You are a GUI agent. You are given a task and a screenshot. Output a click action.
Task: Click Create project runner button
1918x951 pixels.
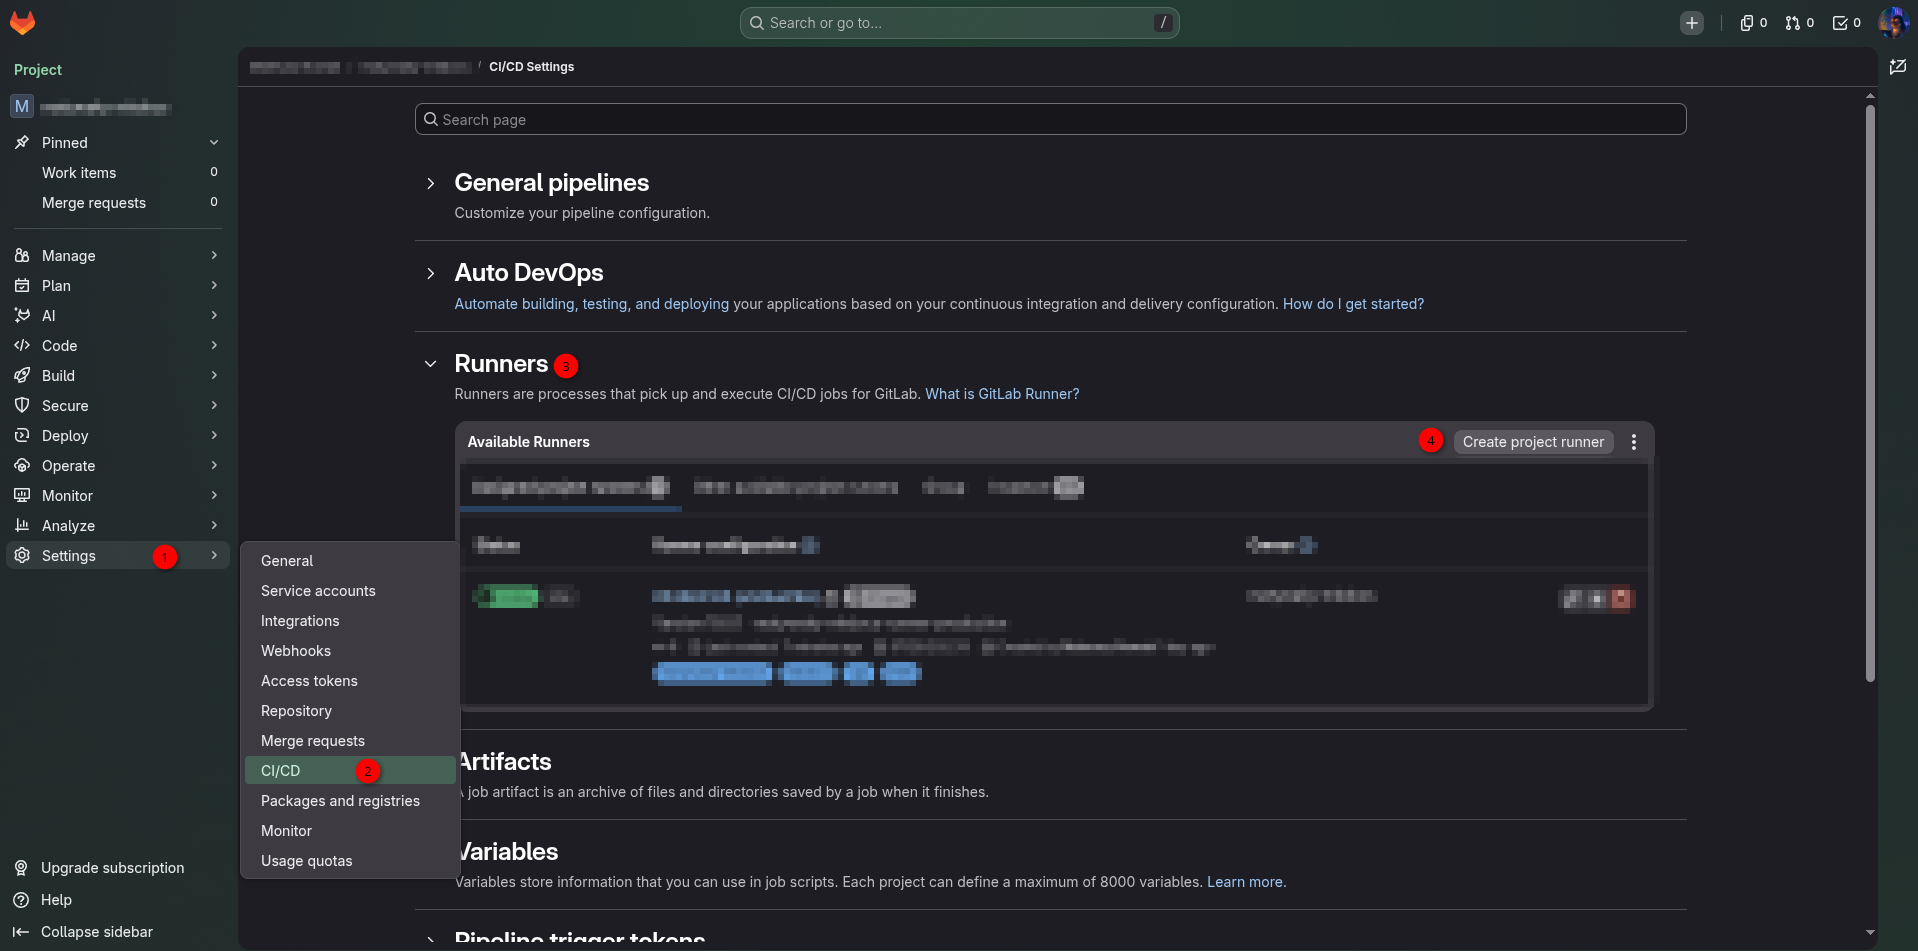point(1533,442)
